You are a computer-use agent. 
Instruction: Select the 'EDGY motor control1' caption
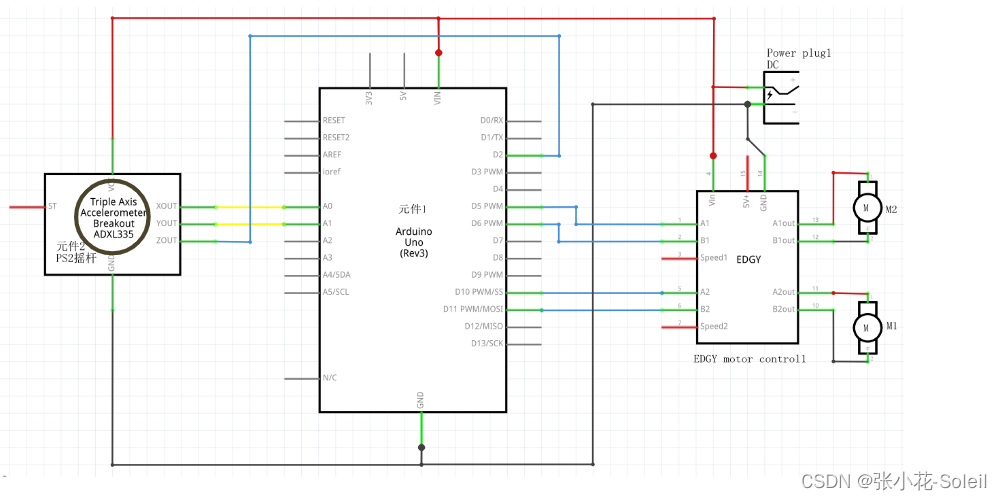tap(750, 359)
